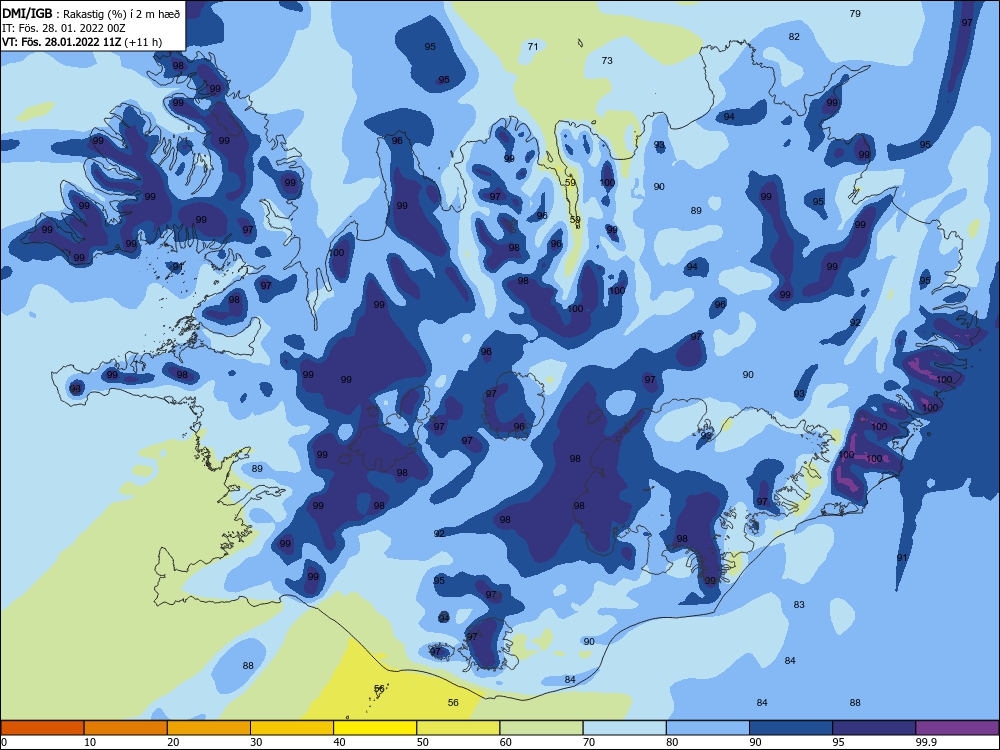Choose the 30–40 golden legend swatch
Viewport: 1000px width, 750px height.
pyautogui.click(x=292, y=728)
